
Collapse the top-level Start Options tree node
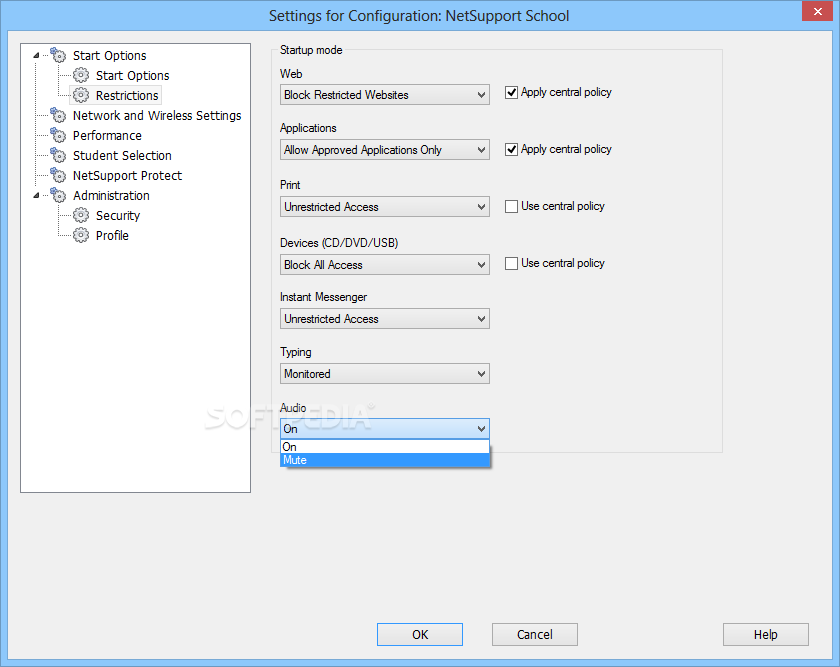(36, 55)
